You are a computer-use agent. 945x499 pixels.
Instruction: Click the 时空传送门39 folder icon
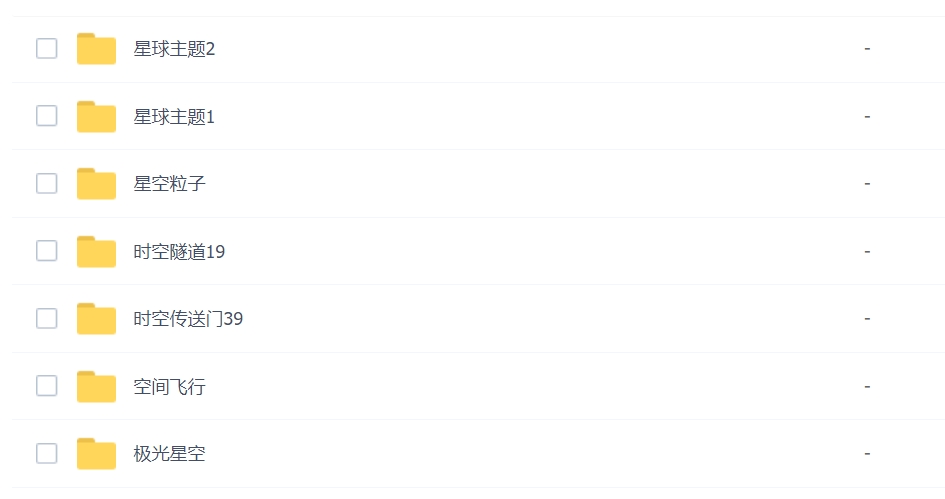pos(96,319)
